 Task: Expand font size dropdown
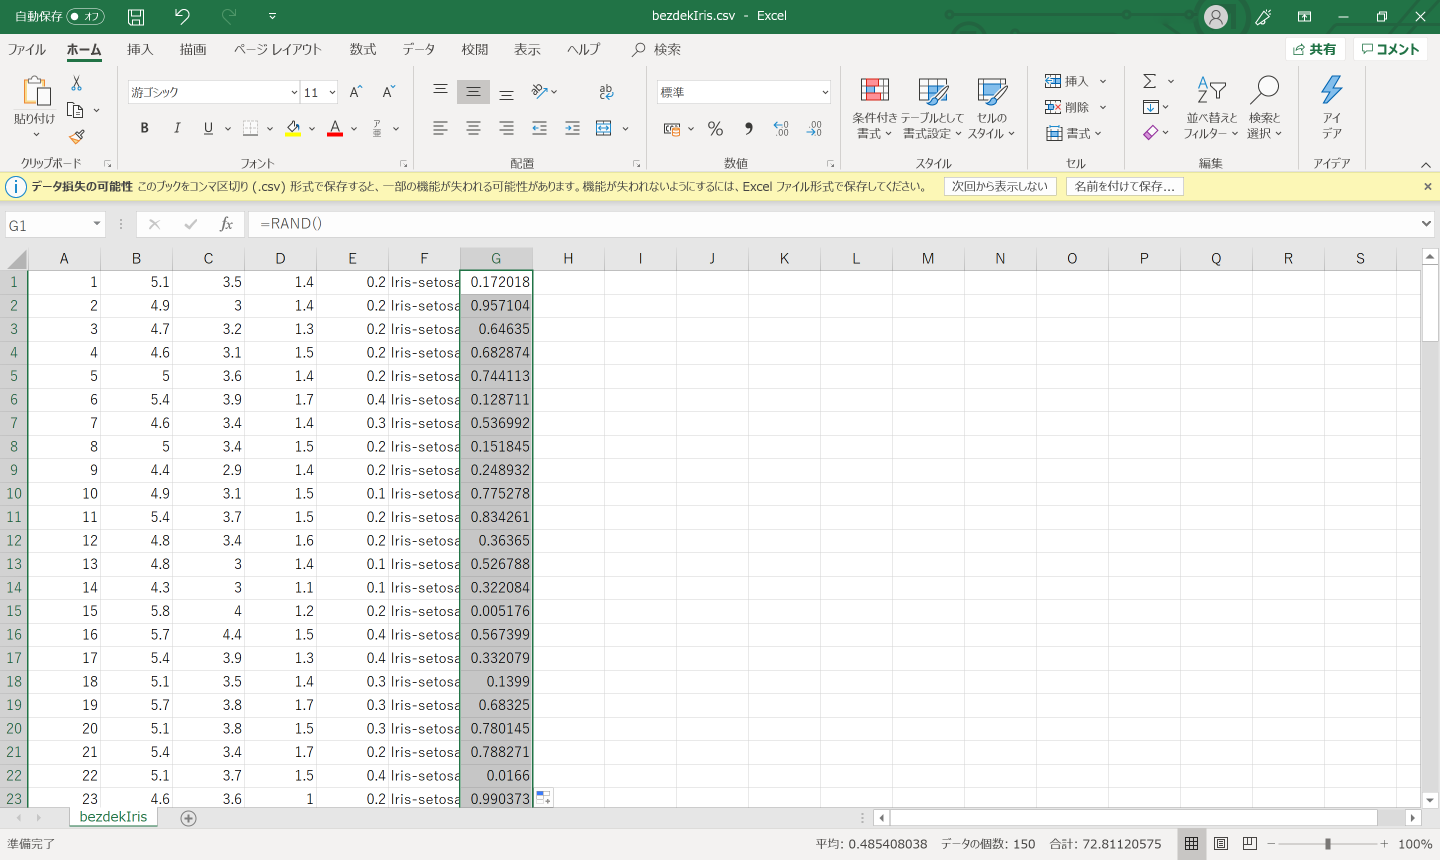pos(332,92)
